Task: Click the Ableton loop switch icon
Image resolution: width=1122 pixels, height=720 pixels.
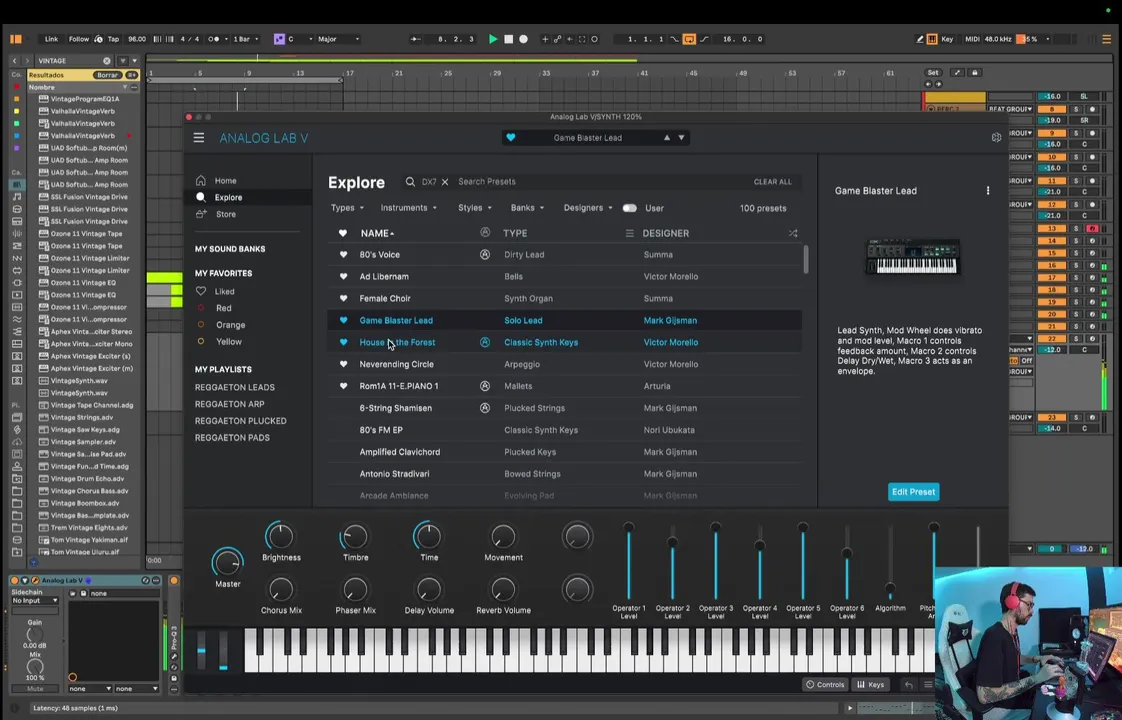Action: [x=689, y=39]
